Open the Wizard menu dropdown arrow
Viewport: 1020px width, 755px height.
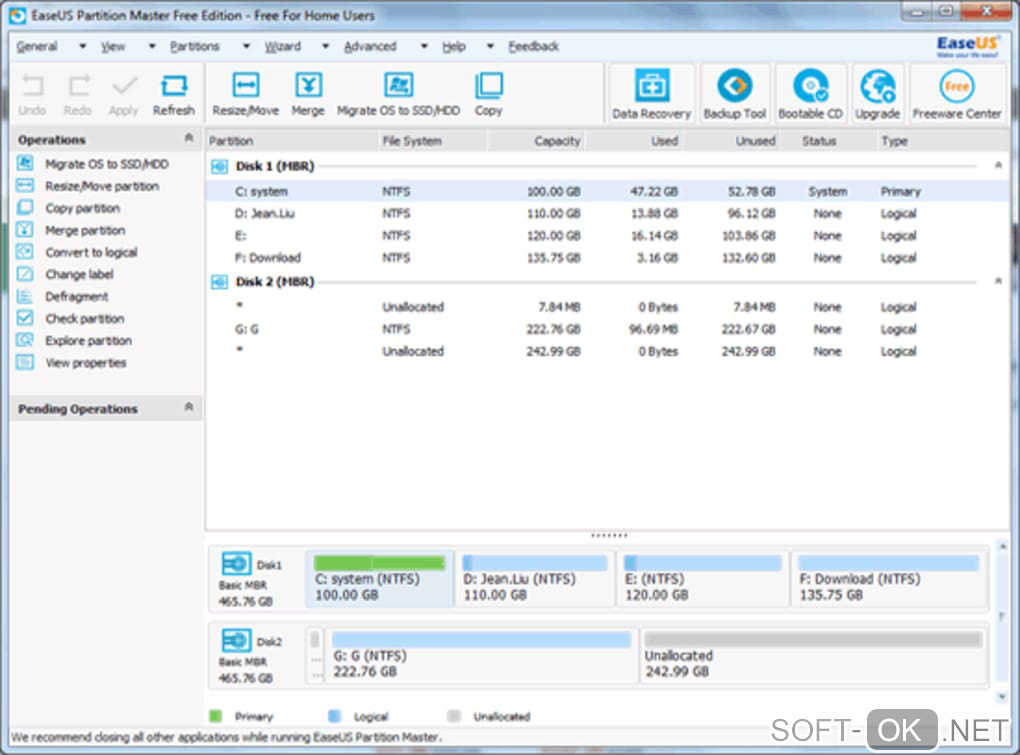click(325, 46)
